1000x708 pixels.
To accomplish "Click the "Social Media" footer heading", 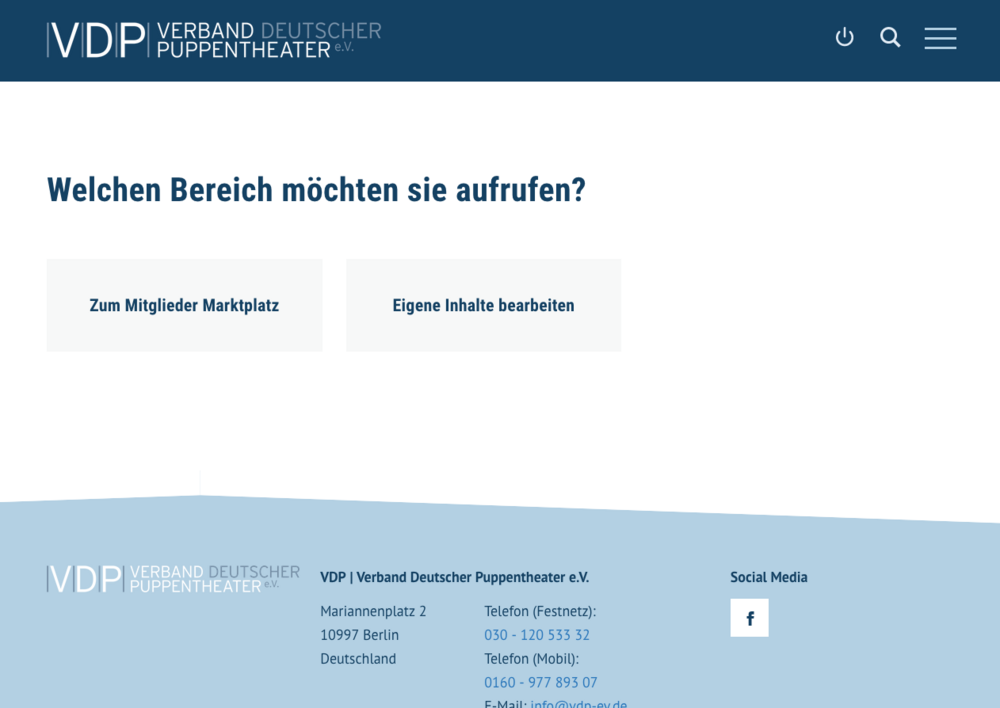I will tap(768, 577).
